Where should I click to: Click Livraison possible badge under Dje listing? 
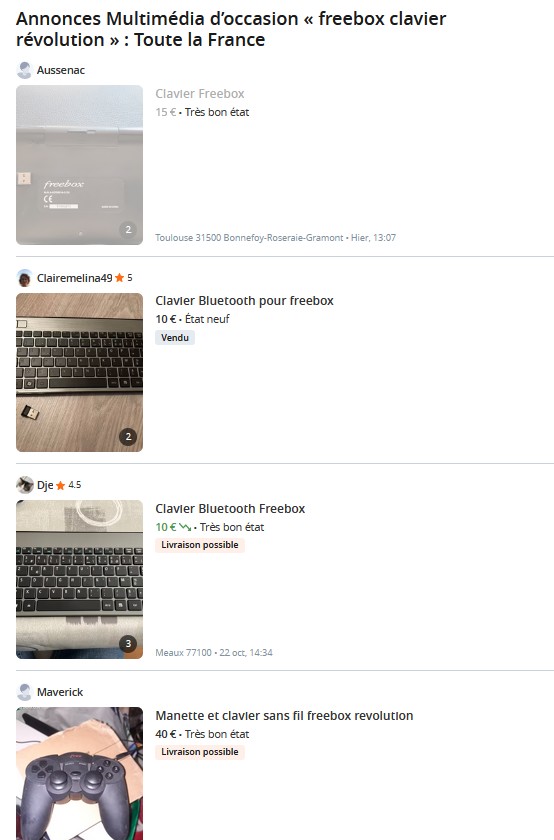(200, 545)
